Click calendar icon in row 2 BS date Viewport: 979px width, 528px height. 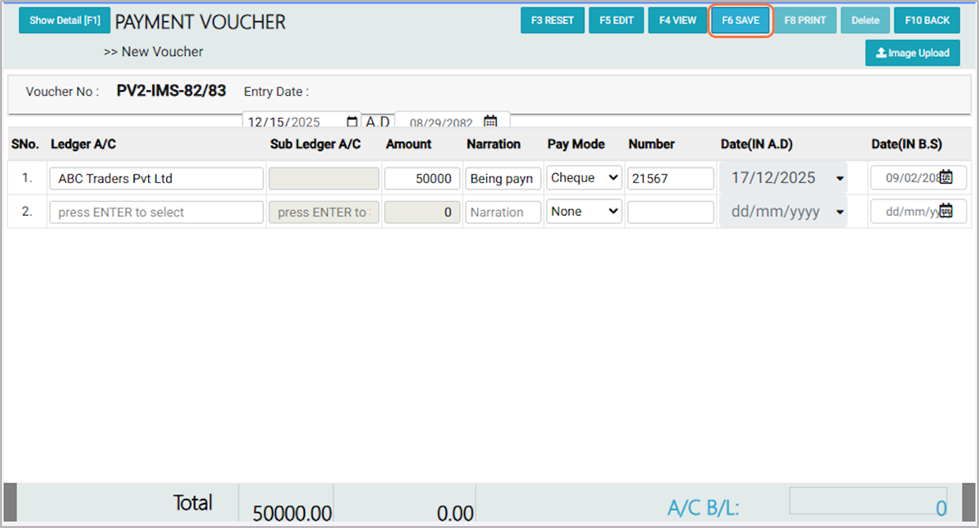pos(945,211)
